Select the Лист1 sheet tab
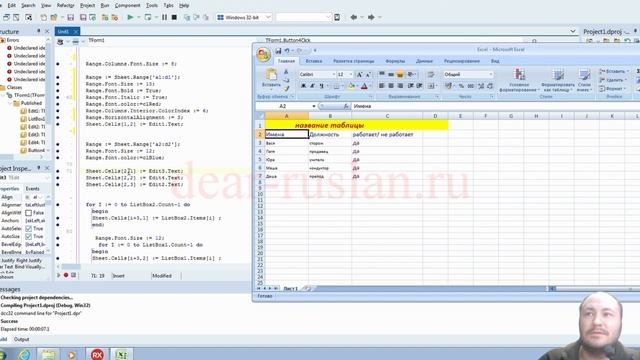The height and width of the screenshot is (360, 640). 290,288
